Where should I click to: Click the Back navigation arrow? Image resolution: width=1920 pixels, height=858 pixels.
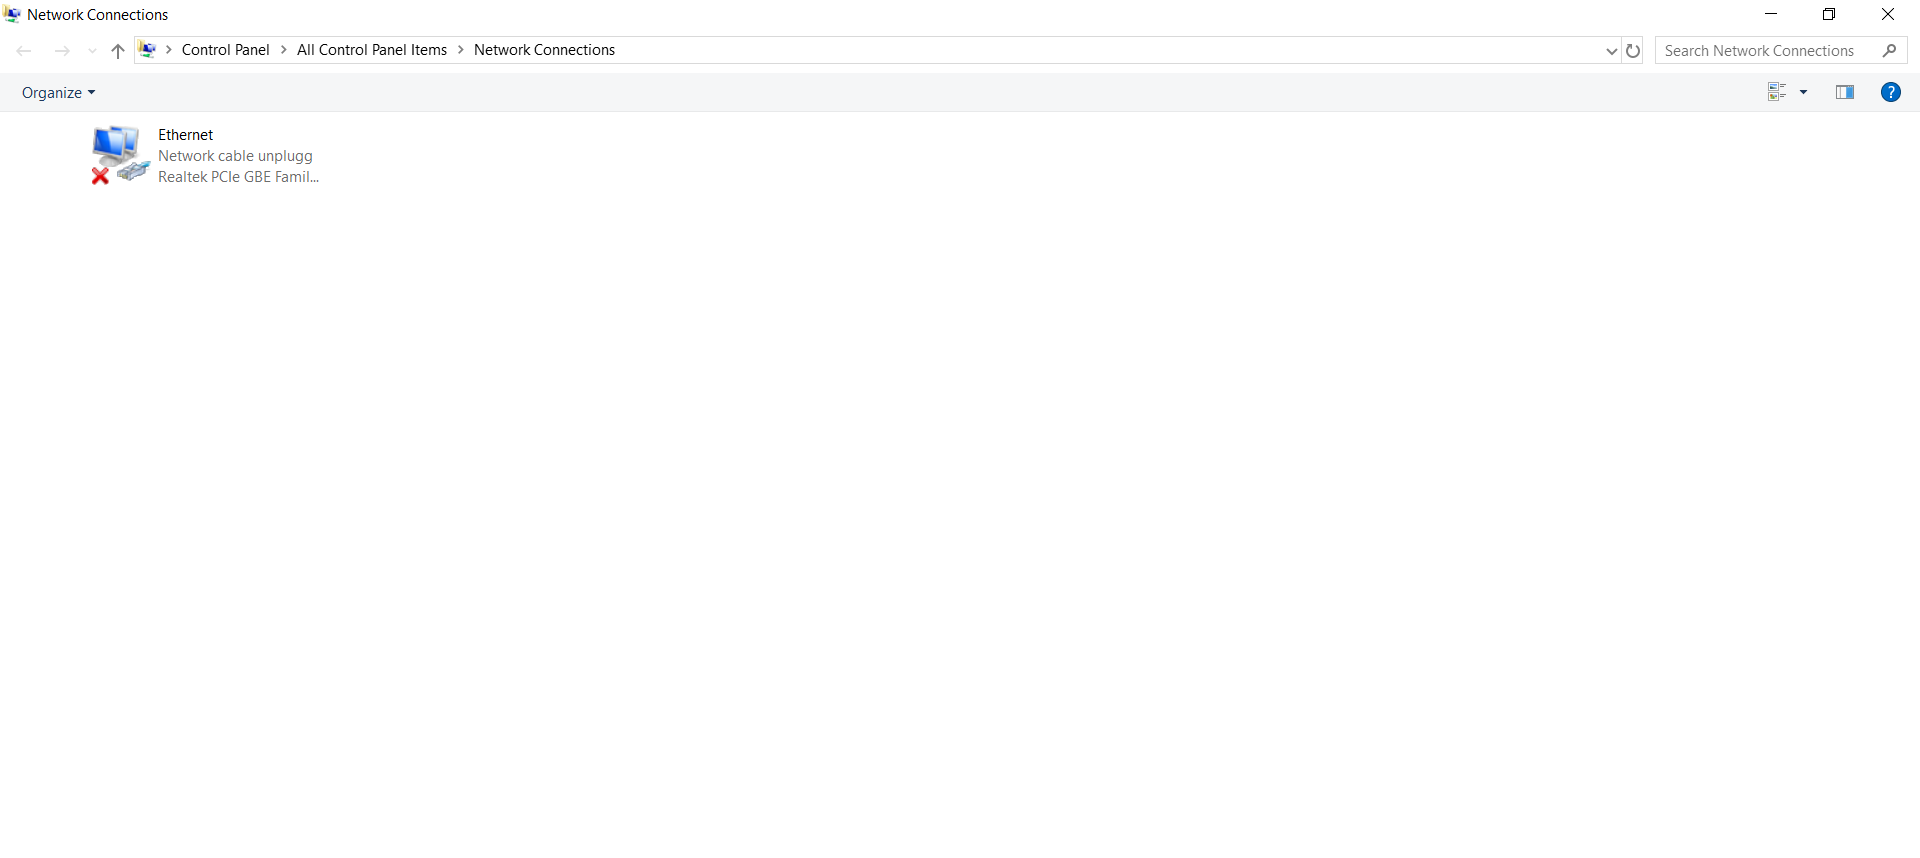(x=24, y=51)
